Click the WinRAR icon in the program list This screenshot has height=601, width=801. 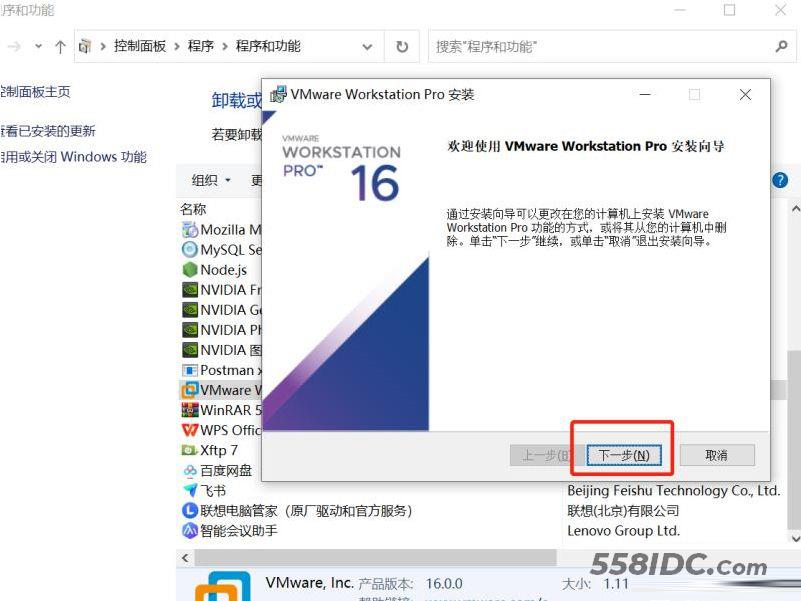coord(190,410)
